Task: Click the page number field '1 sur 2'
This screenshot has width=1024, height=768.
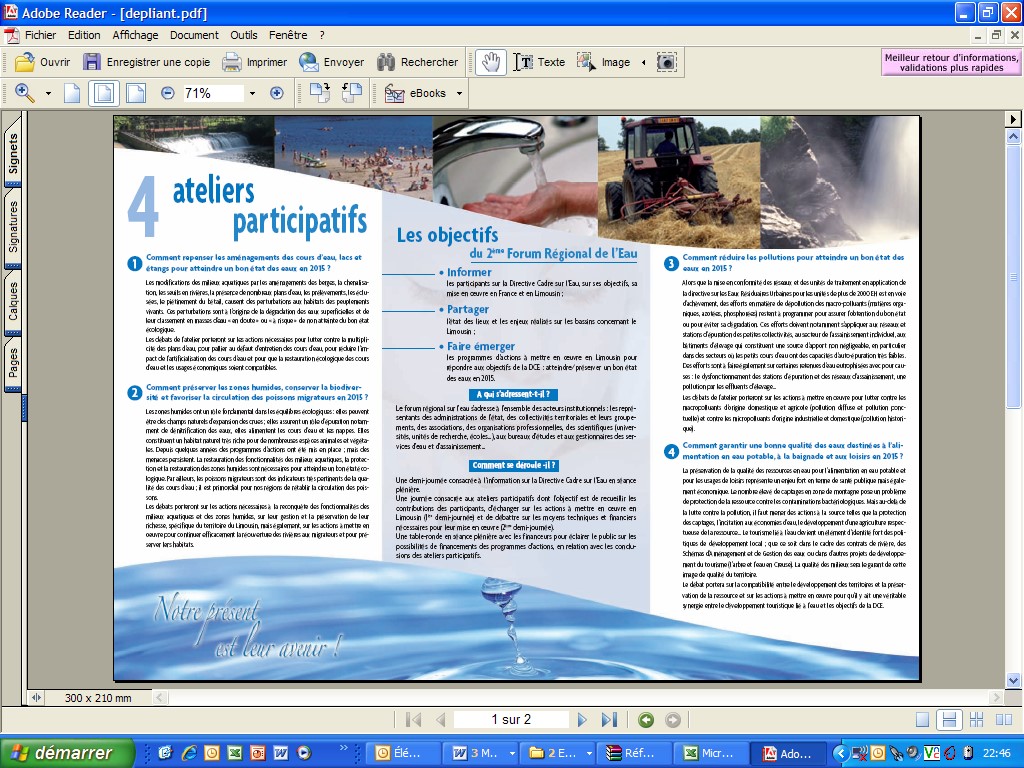Action: (x=511, y=720)
